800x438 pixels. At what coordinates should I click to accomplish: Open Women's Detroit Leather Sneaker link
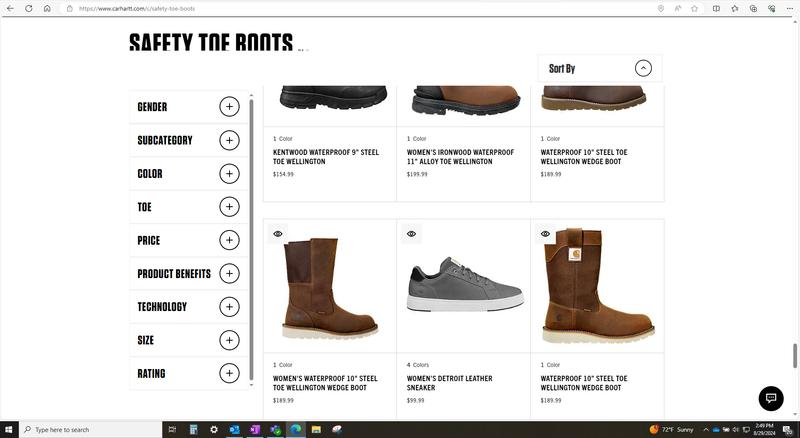click(449, 383)
